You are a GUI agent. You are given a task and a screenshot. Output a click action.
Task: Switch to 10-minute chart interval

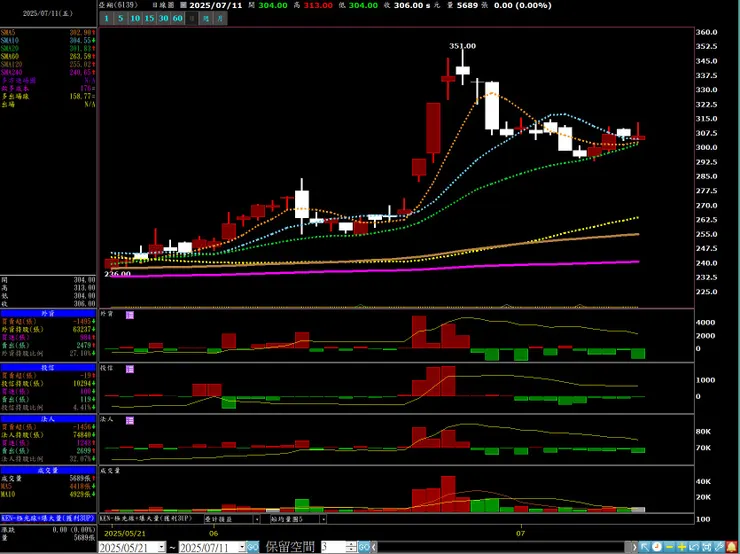[x=135, y=18]
